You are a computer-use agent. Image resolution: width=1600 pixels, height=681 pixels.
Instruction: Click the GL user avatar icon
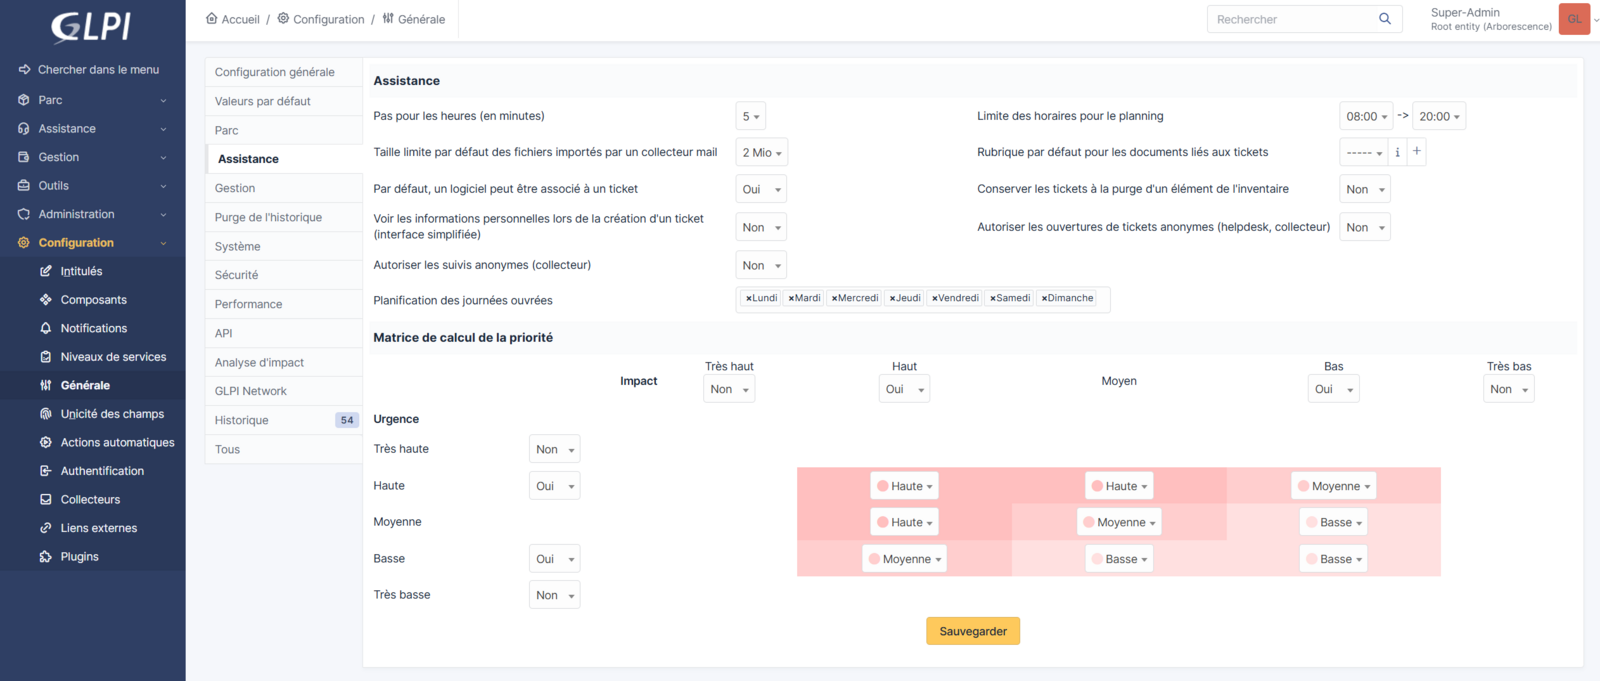click(x=1574, y=19)
